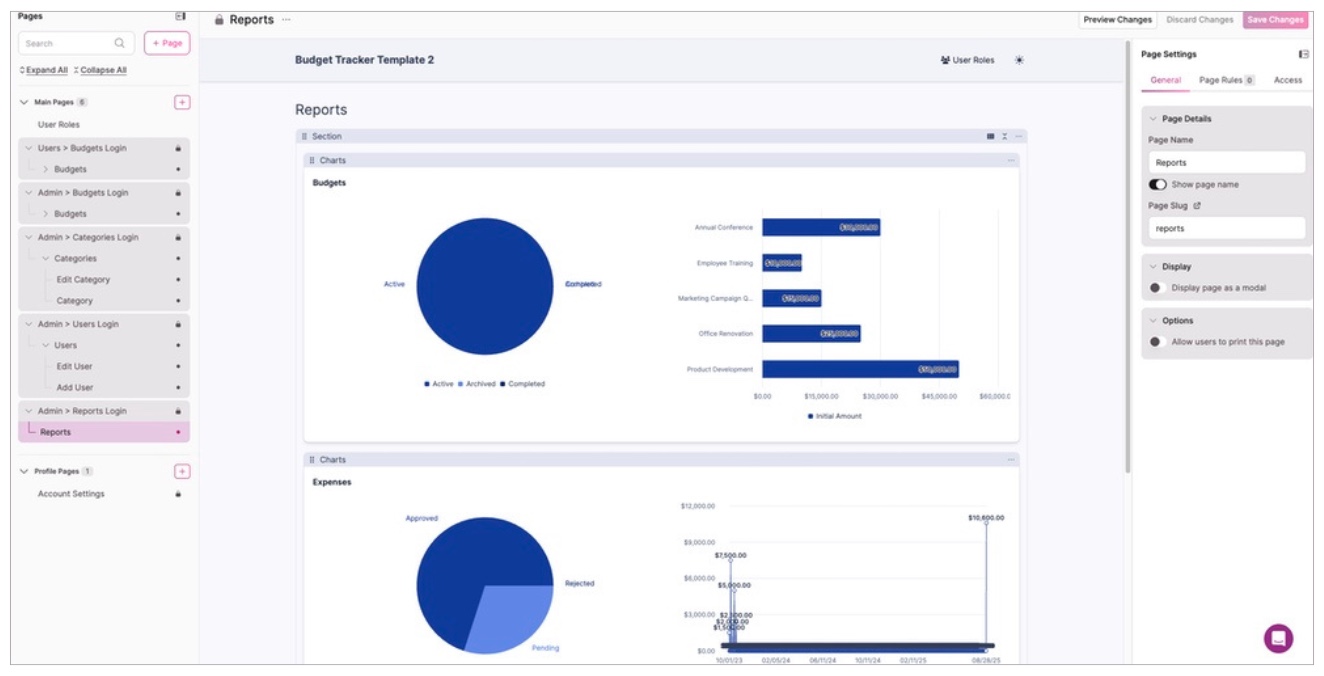Collapse the Page Settings panel icon

coord(1304,54)
